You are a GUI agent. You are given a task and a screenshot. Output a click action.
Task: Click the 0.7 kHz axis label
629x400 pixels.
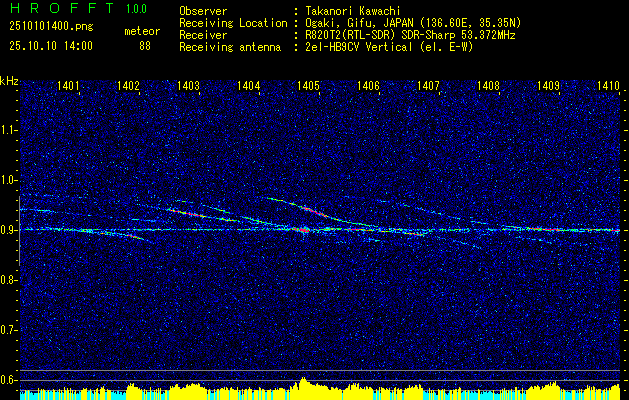pos(7,330)
